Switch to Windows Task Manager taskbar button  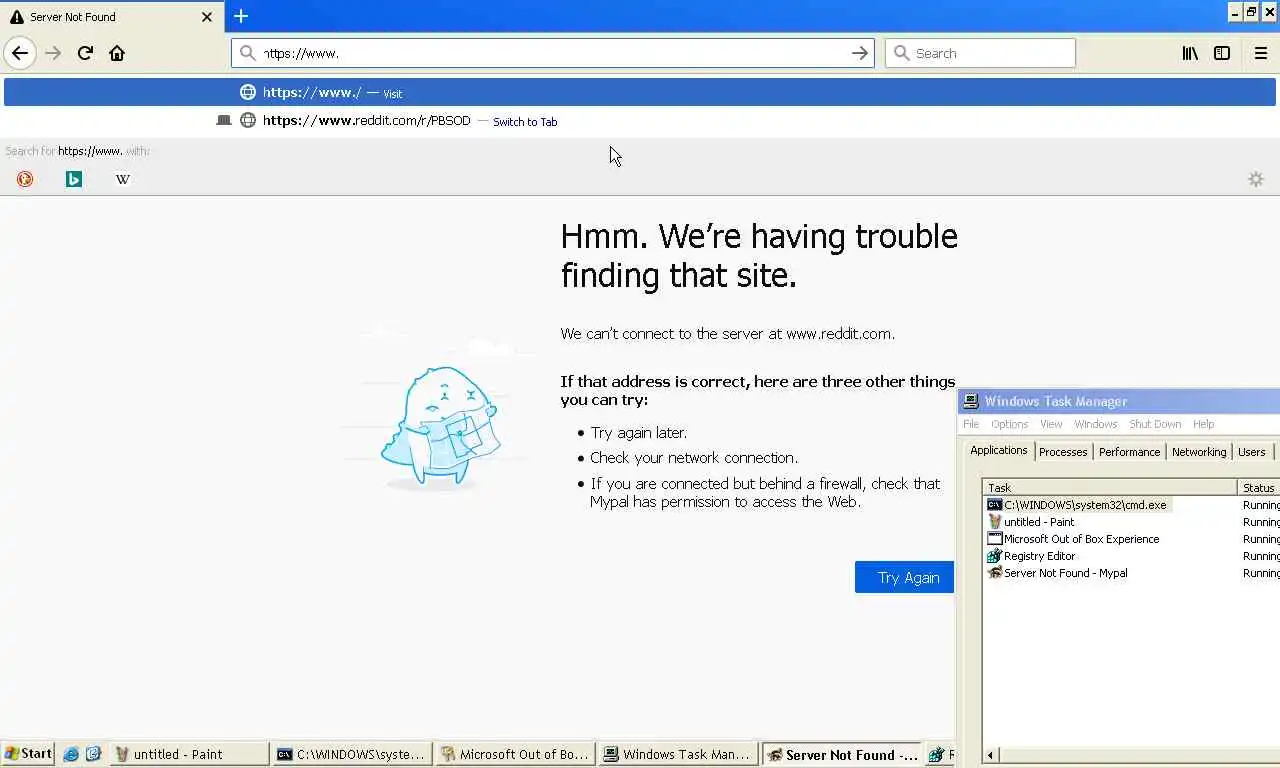678,754
